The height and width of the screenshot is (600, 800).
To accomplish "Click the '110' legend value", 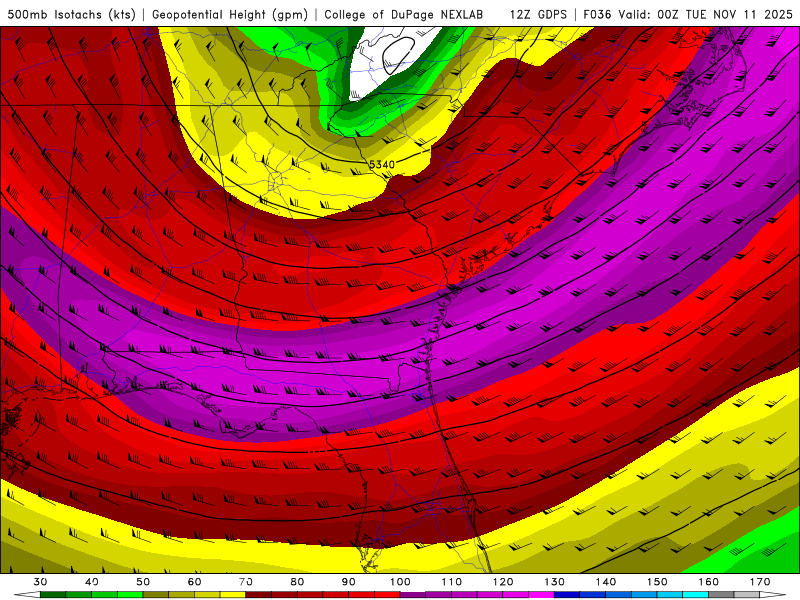I will (452, 582).
